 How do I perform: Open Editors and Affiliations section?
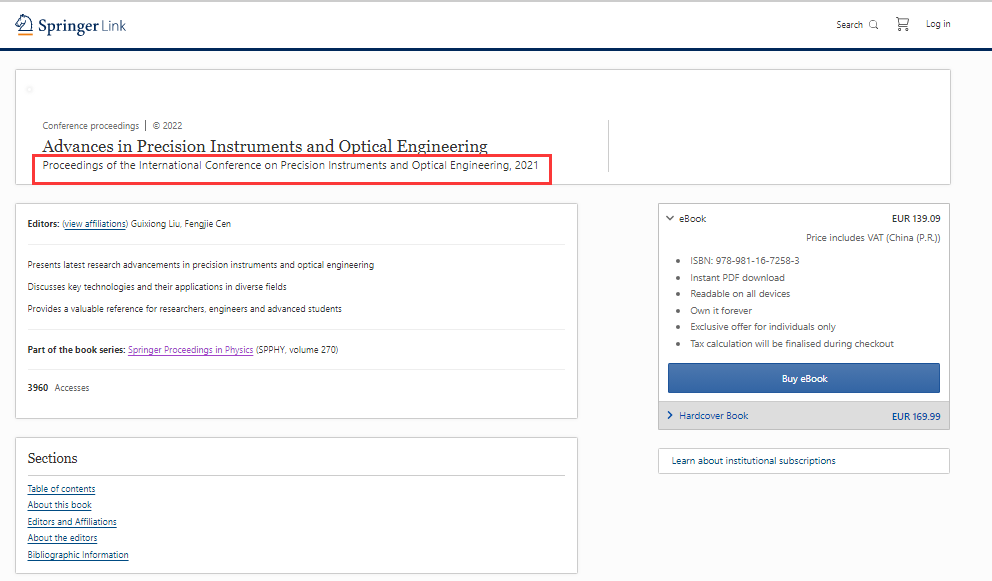(72, 522)
